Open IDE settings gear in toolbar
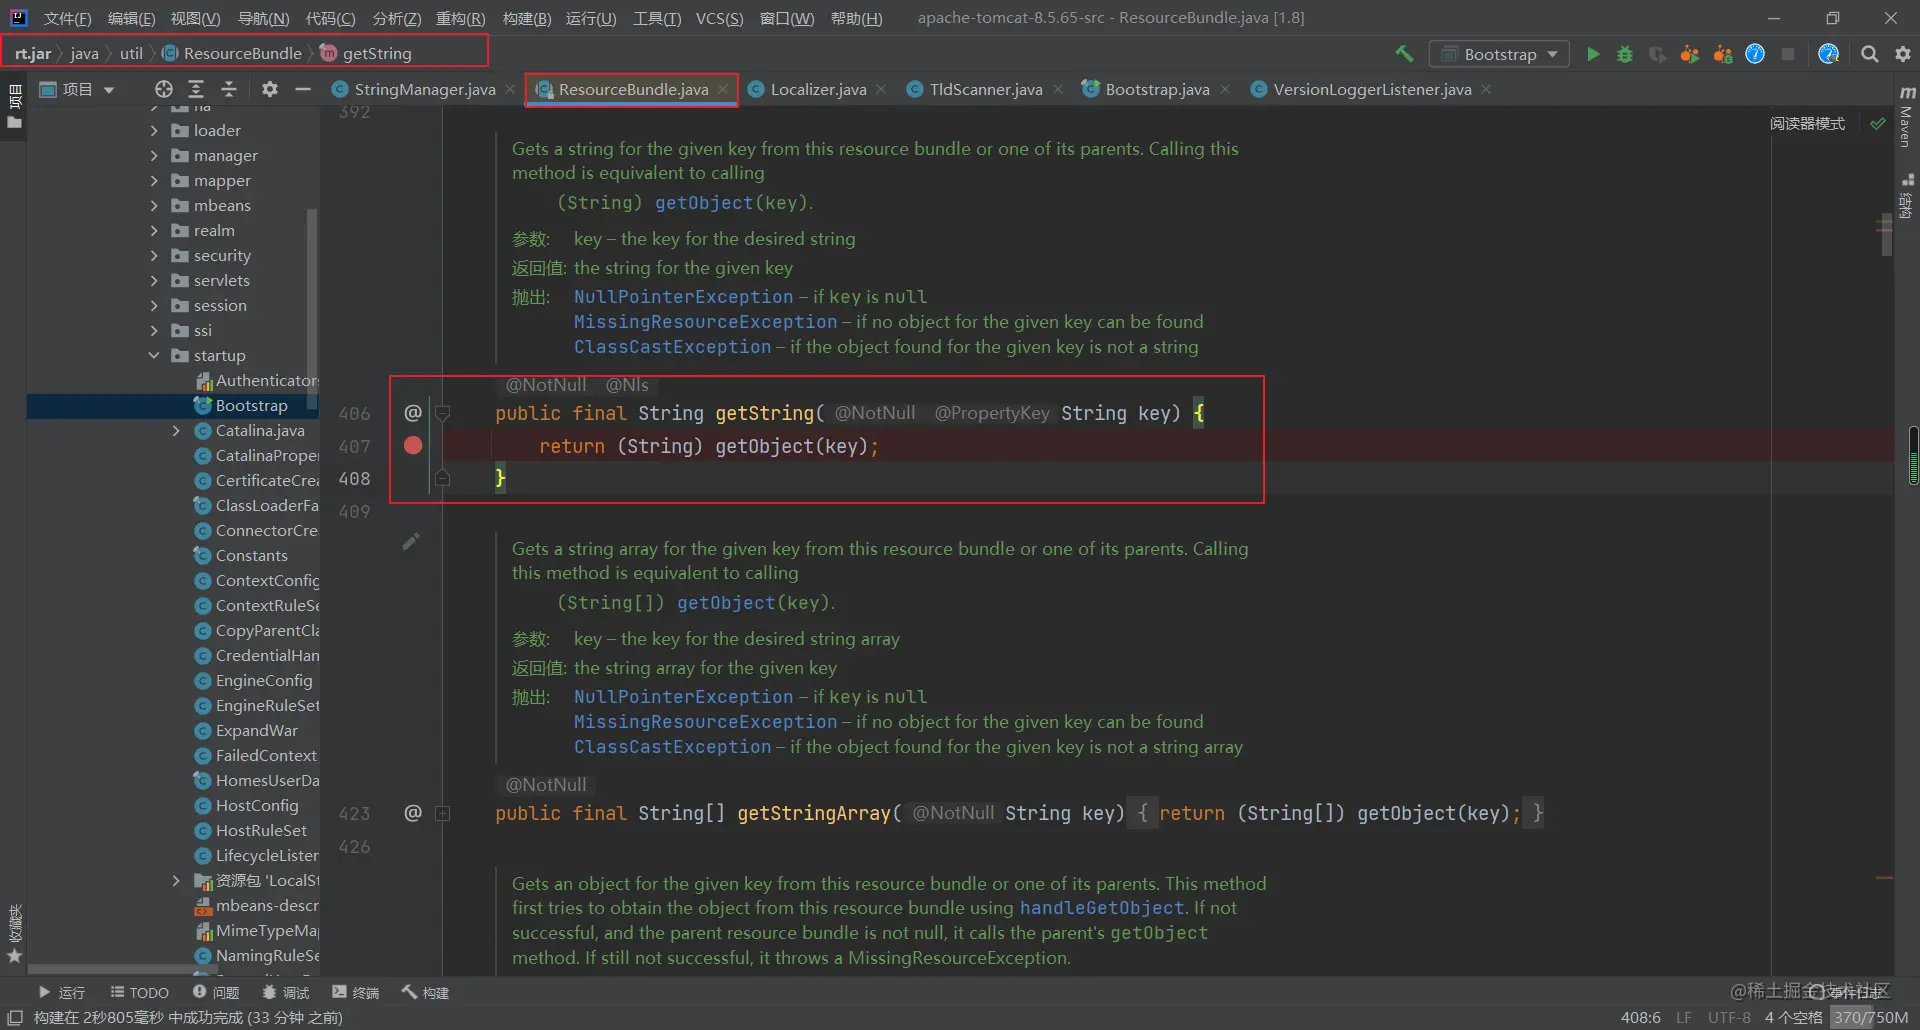The image size is (1920, 1030). 1903,54
